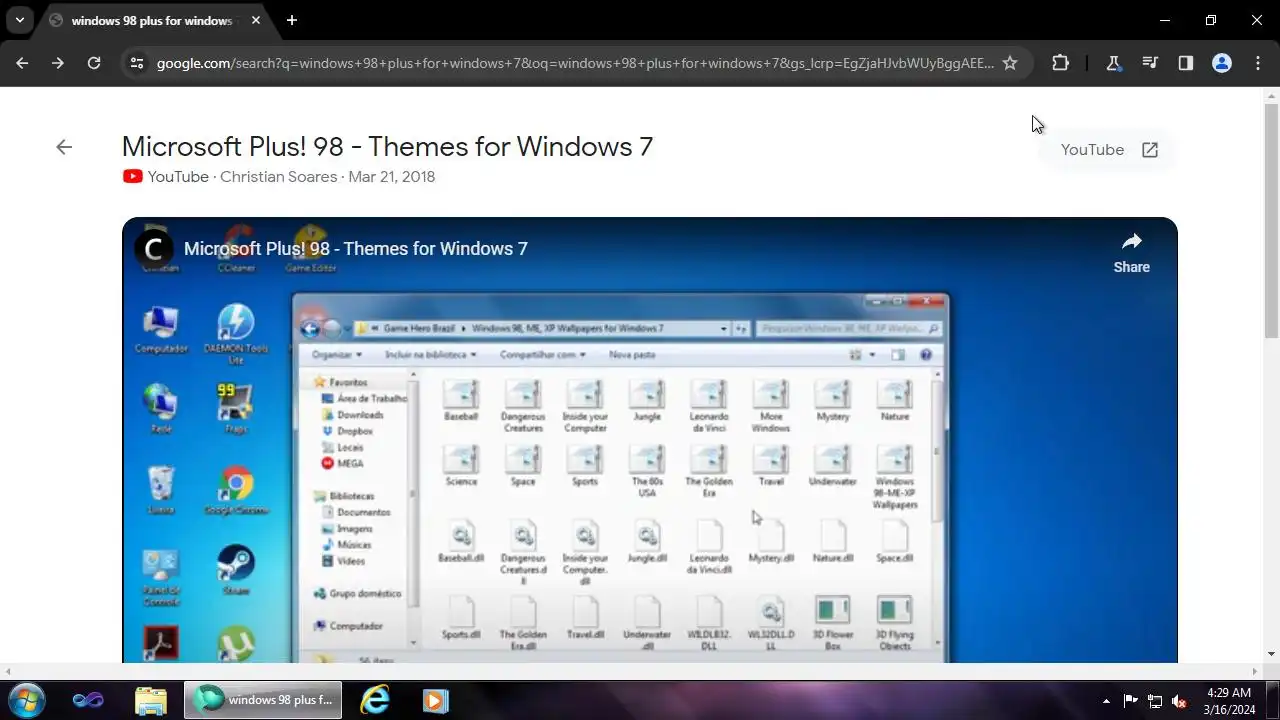Image resolution: width=1280 pixels, height=720 pixels.
Task: Go back using the browser back arrow
Action: (22, 63)
